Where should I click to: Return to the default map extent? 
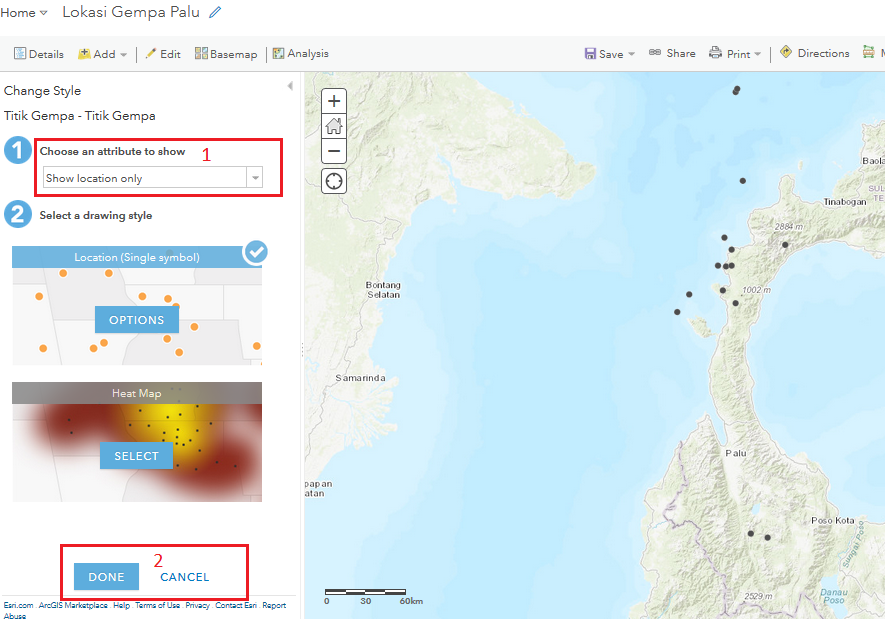(334, 126)
